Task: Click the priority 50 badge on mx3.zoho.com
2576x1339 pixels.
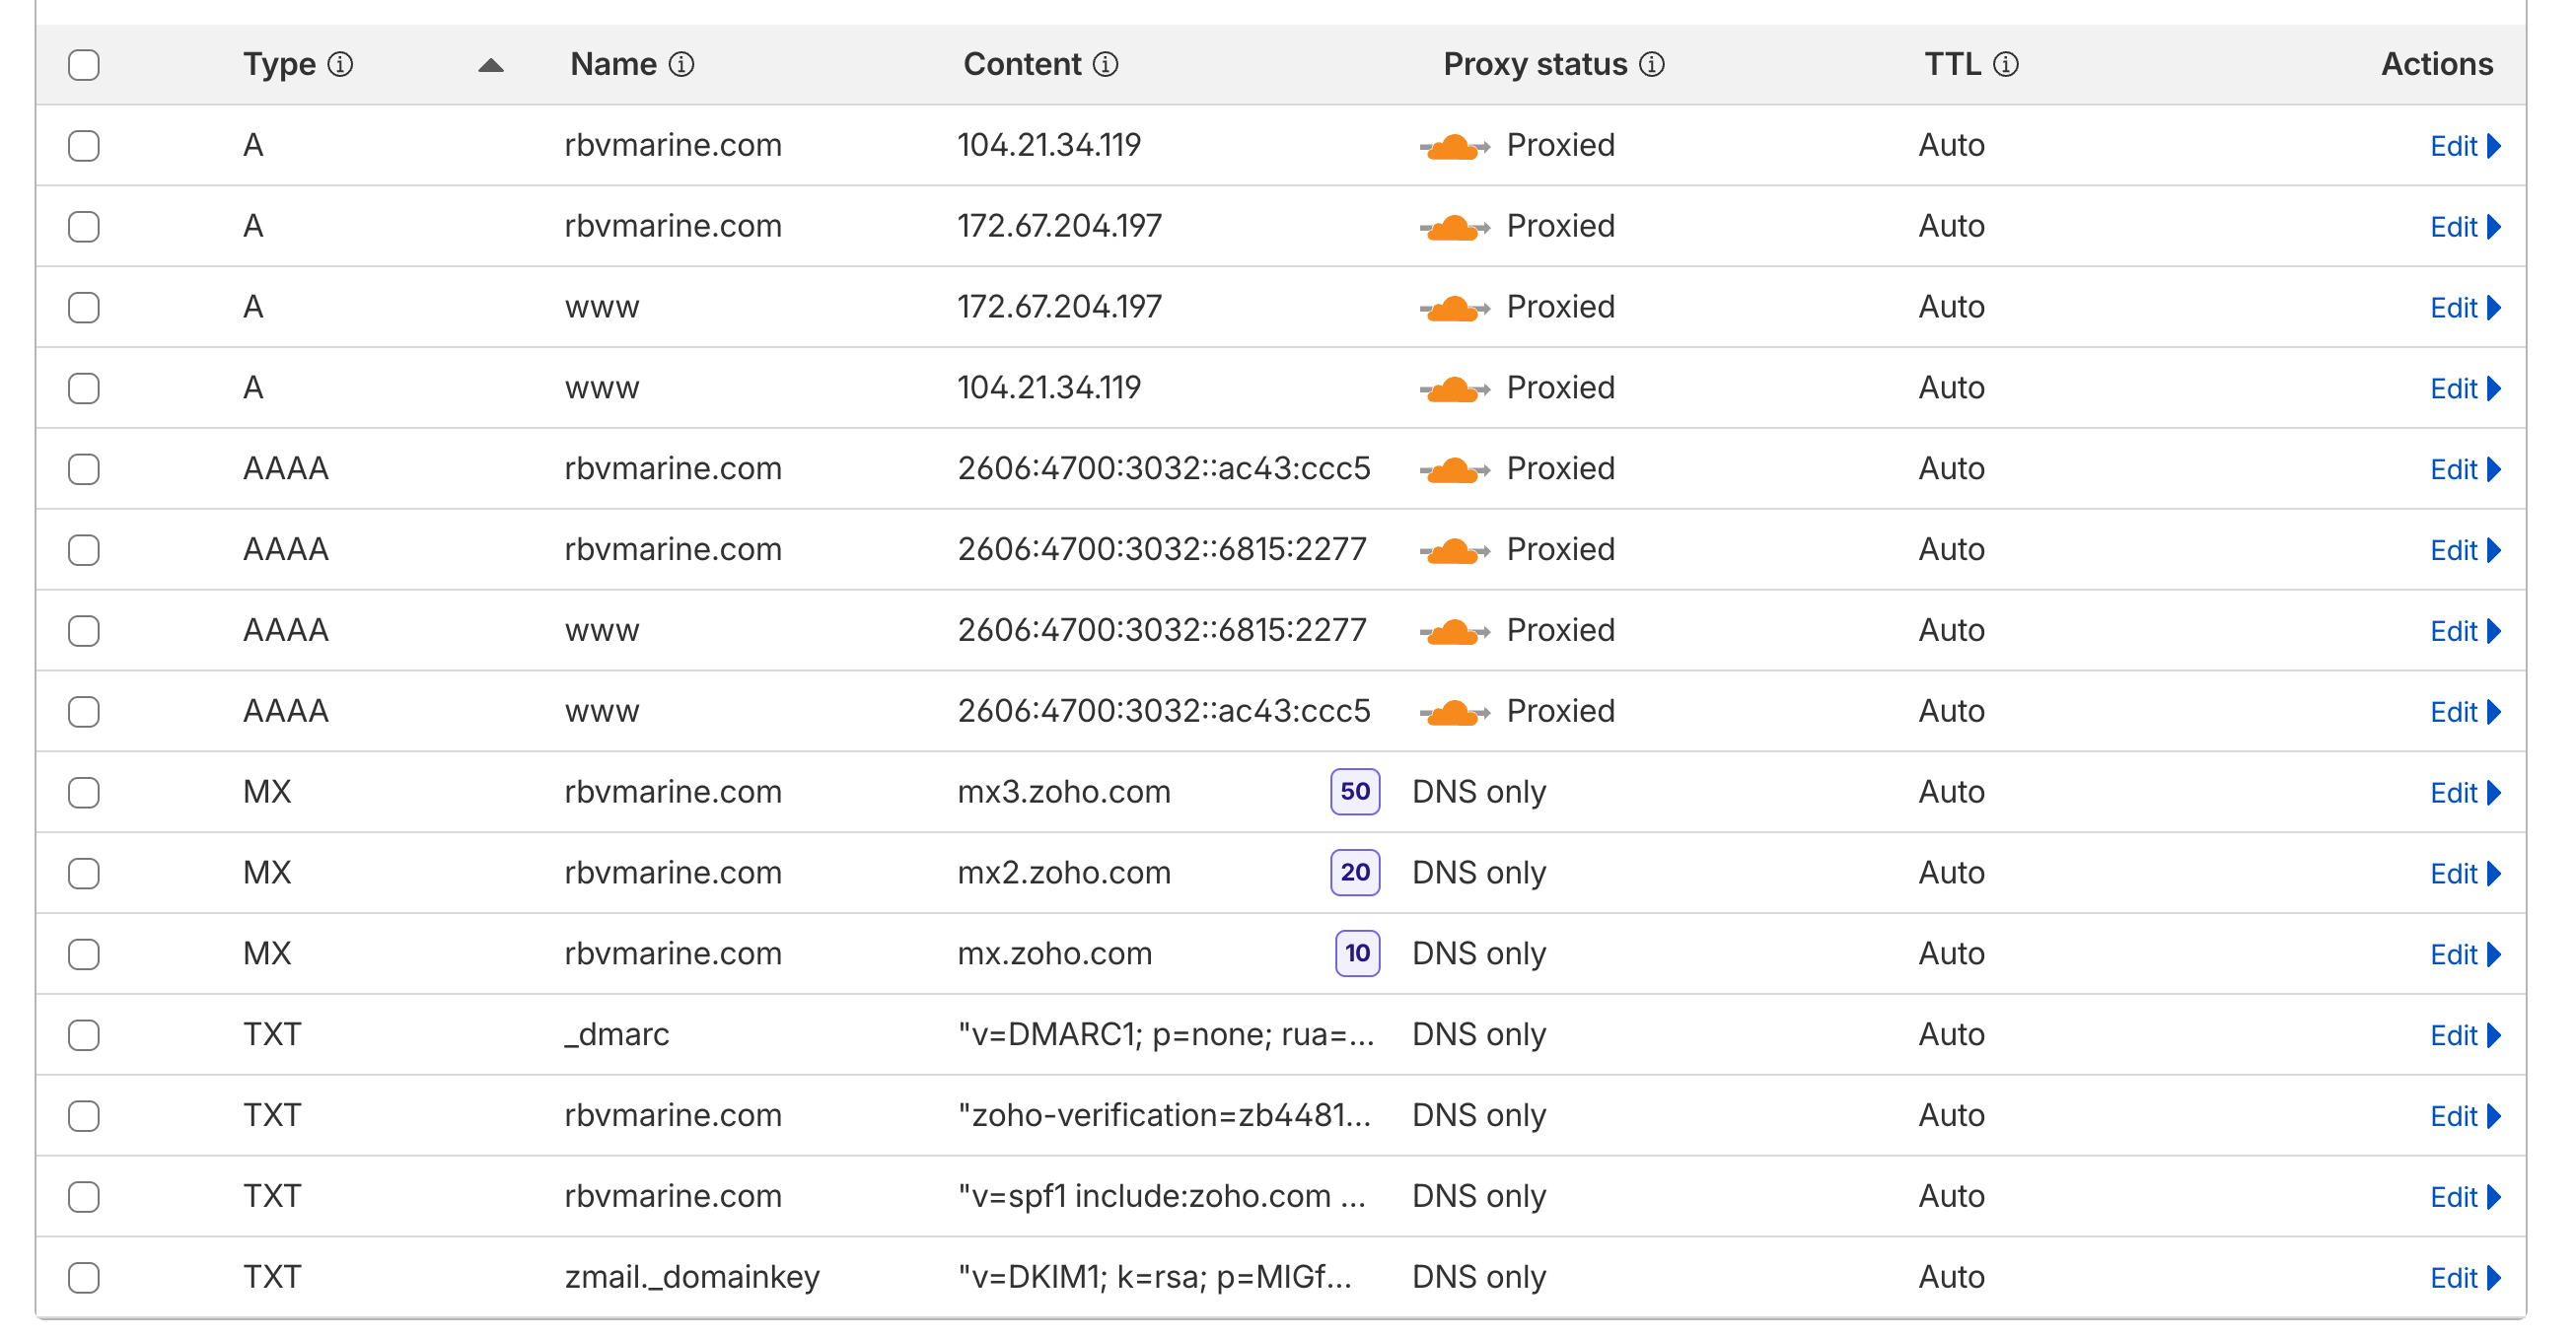Action: [1354, 792]
